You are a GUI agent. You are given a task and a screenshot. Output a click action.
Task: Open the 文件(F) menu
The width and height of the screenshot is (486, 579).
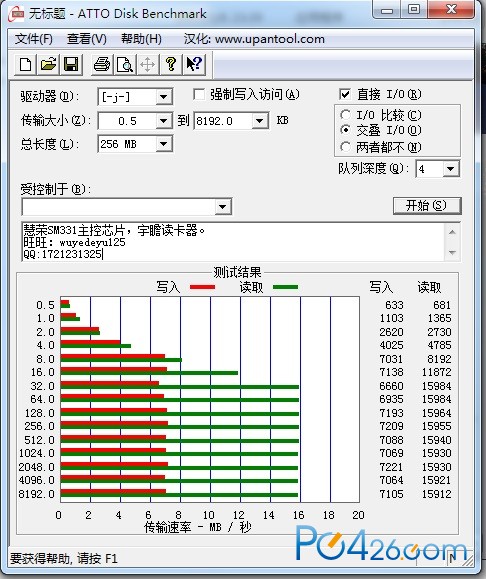click(34, 39)
